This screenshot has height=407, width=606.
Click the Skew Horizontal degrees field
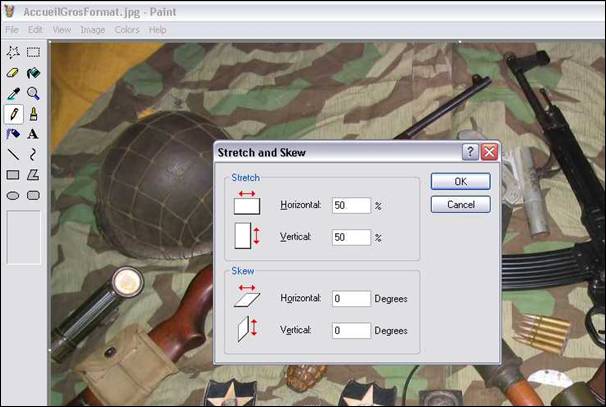351,299
